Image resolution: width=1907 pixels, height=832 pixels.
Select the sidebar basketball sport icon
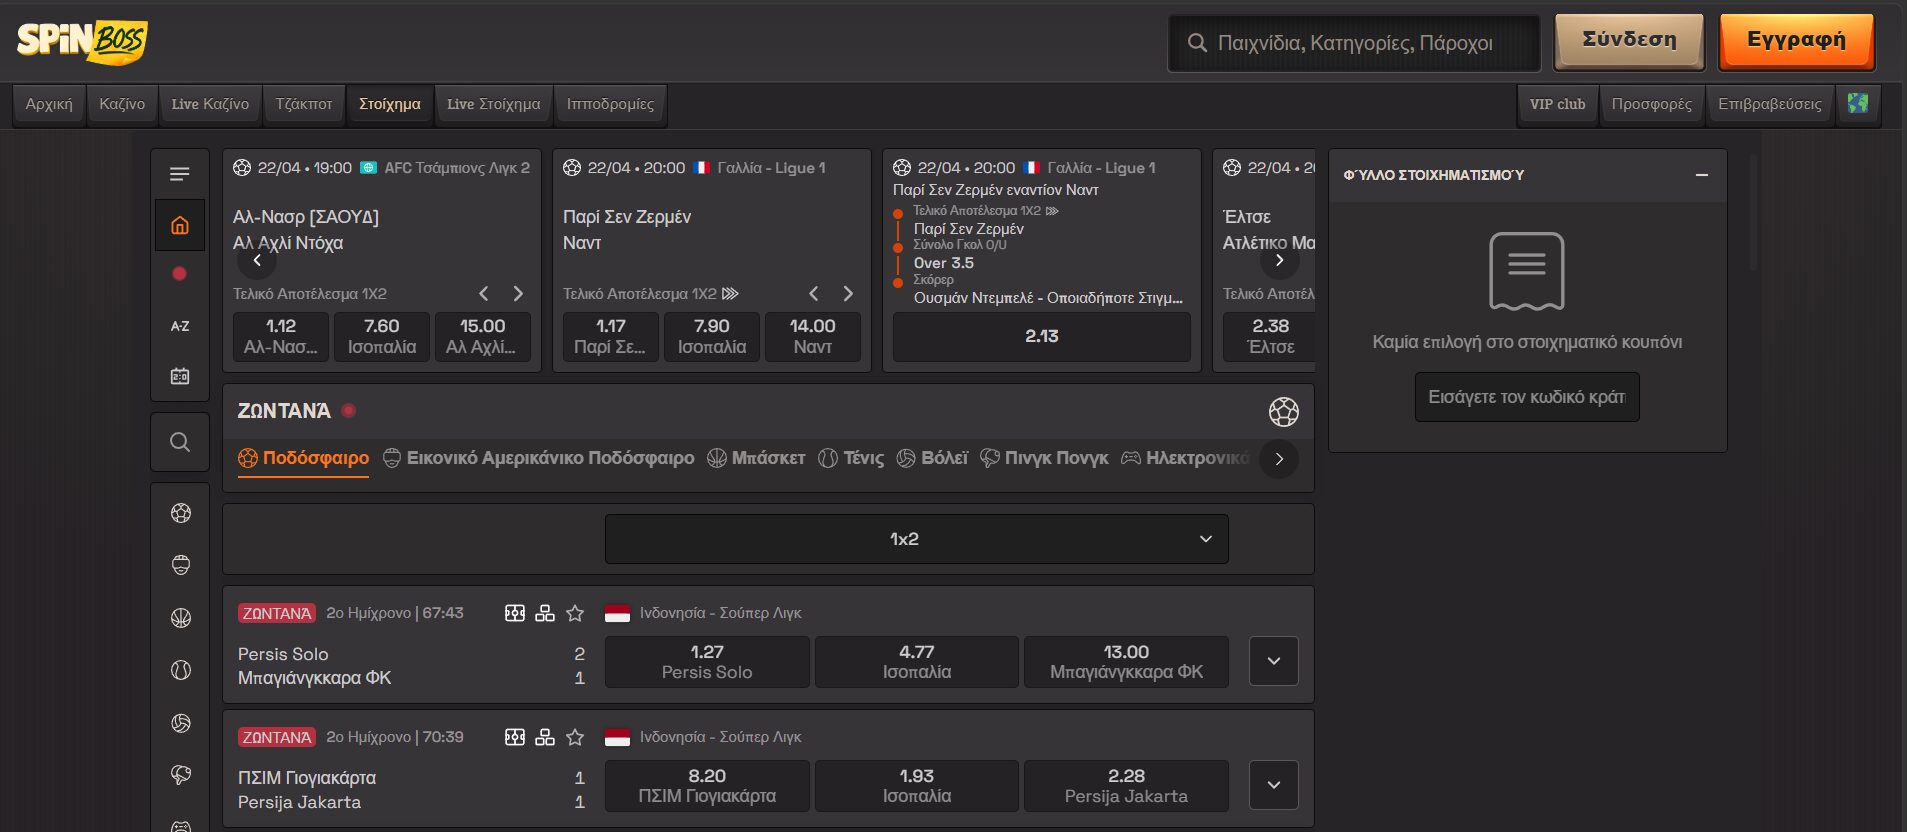(181, 618)
